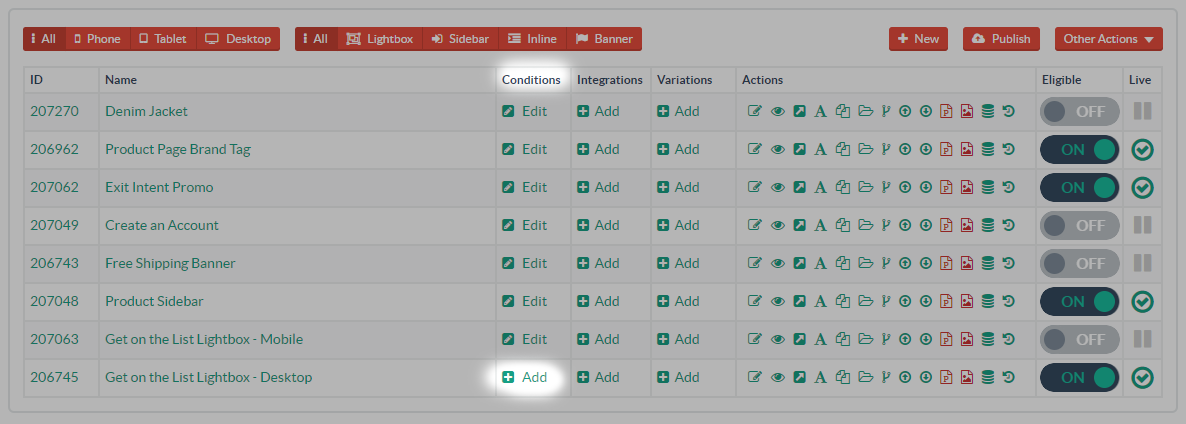Screen dimensions: 1186x424
Task: Click up arrow icon for Get on the List Lightbox - Mobile
Action: (905, 339)
